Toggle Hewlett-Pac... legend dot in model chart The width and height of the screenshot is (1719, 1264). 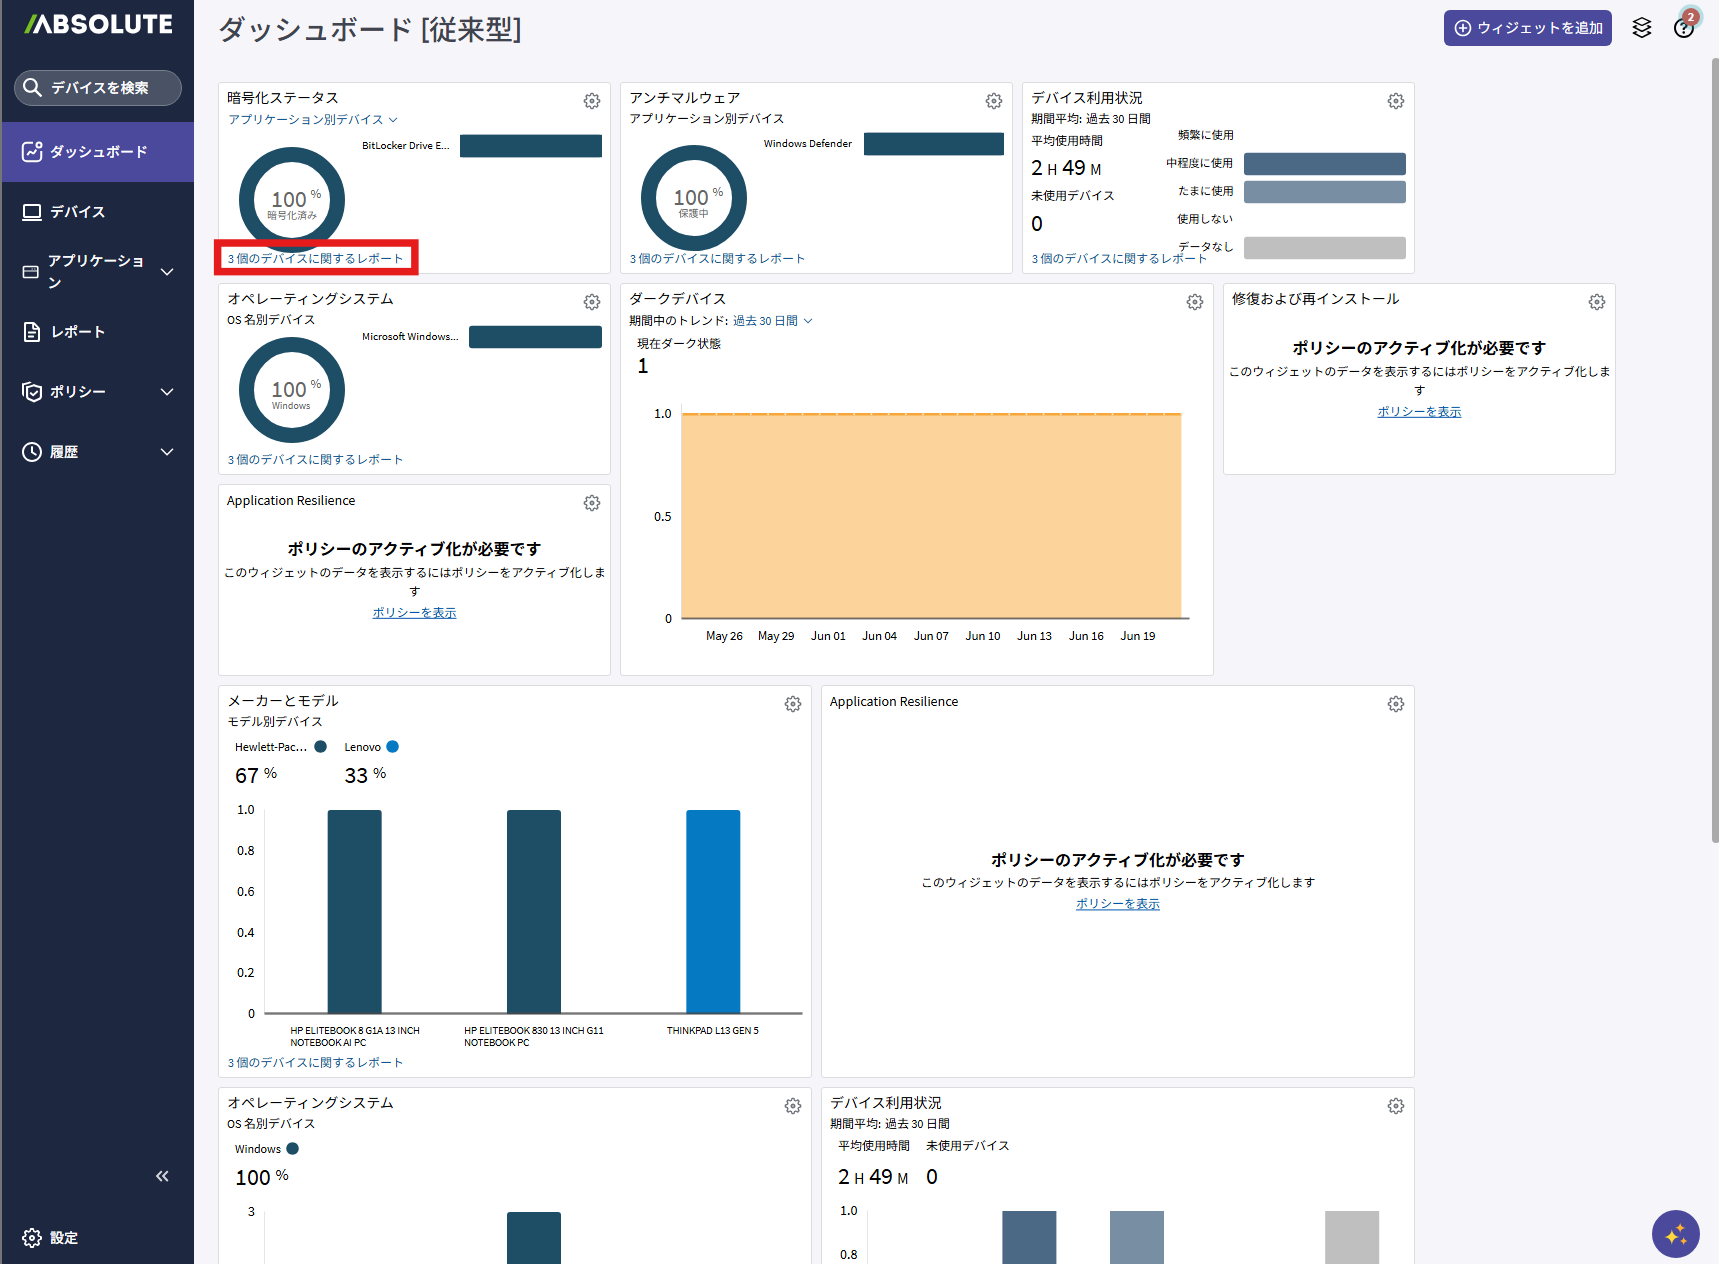tap(321, 747)
